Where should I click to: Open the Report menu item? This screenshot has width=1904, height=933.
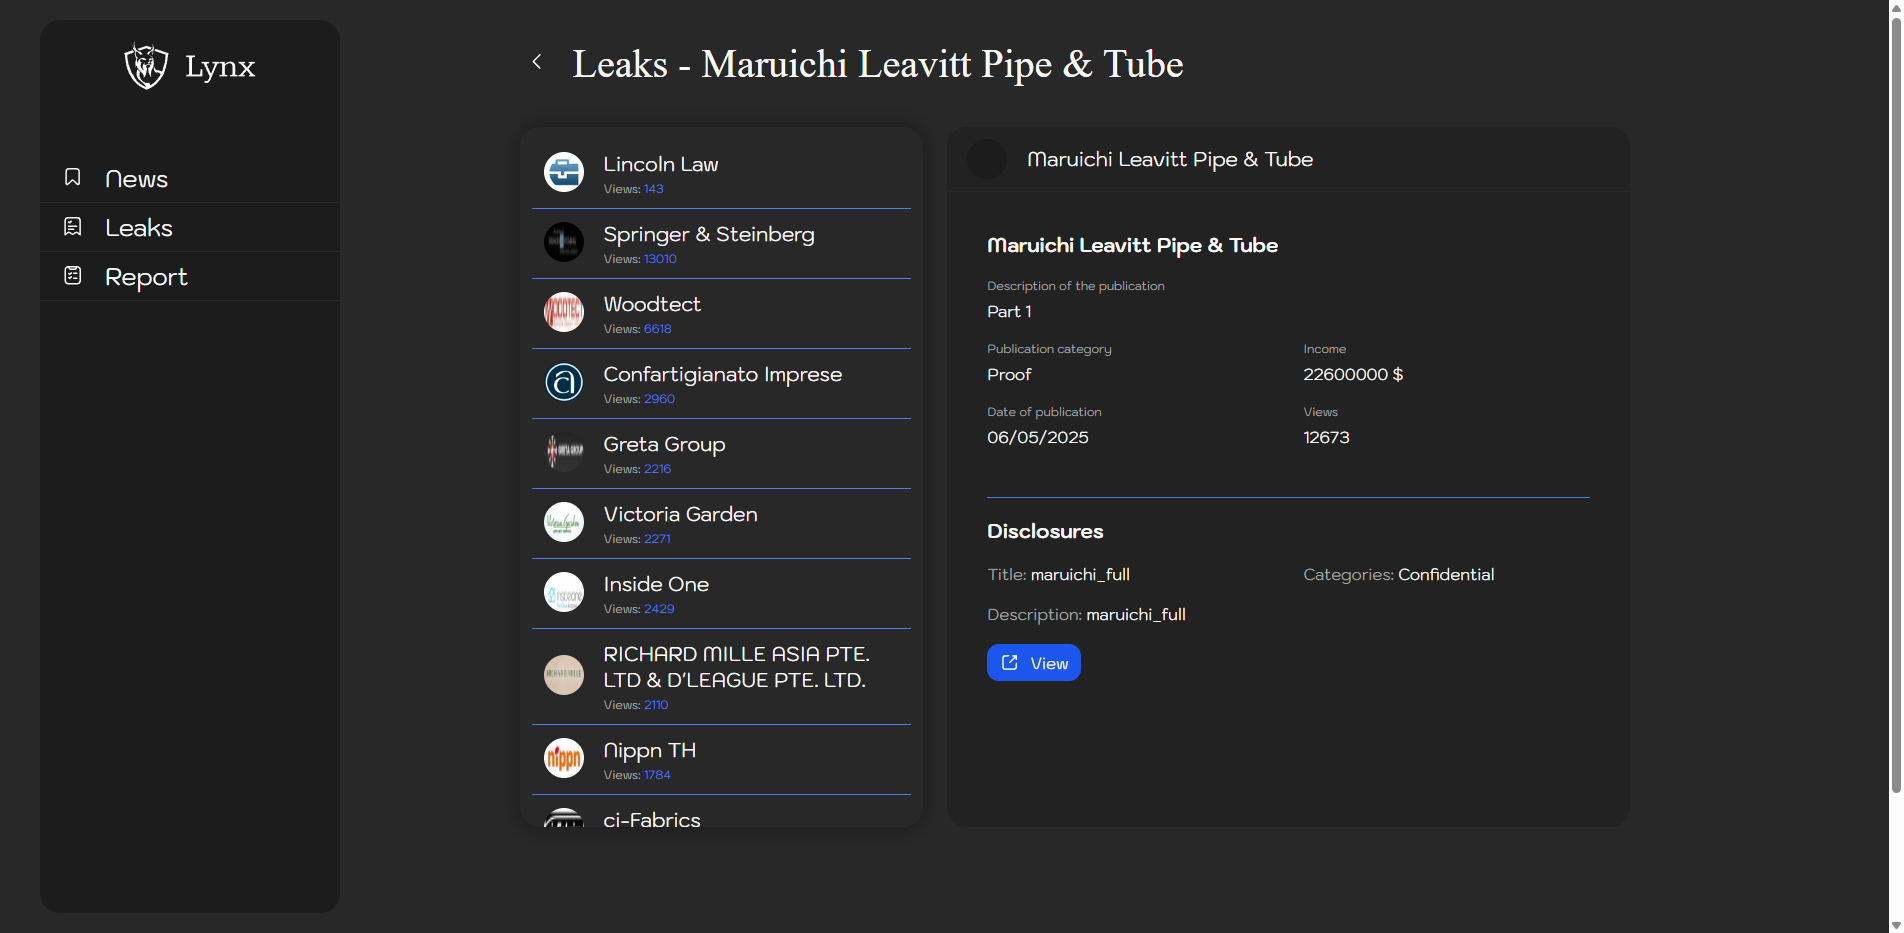pos(146,277)
